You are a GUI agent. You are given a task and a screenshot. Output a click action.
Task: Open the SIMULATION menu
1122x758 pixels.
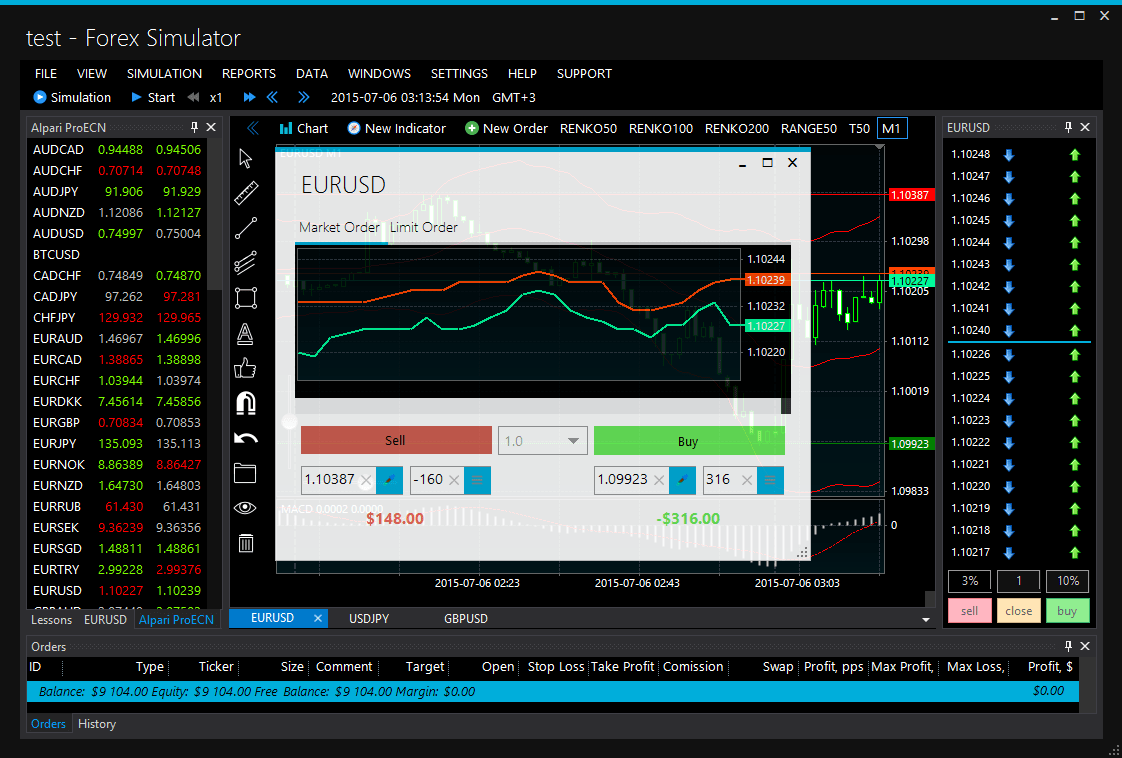164,73
